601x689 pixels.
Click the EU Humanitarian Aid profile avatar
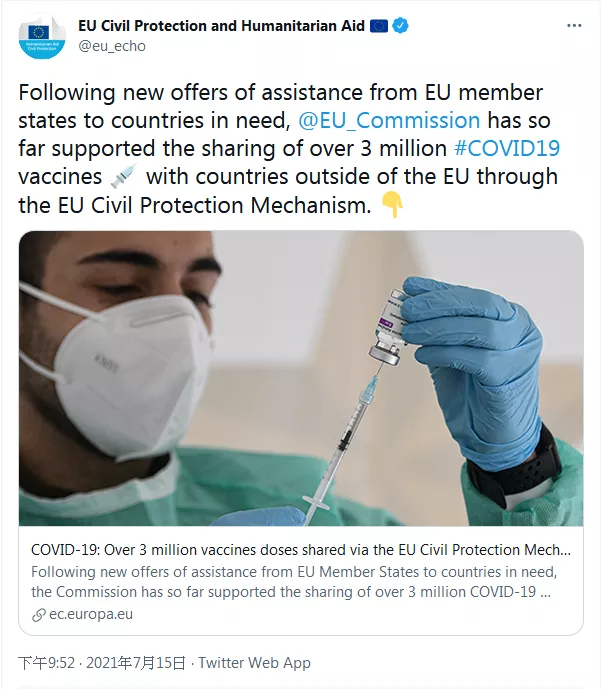pyautogui.click(x=42, y=36)
